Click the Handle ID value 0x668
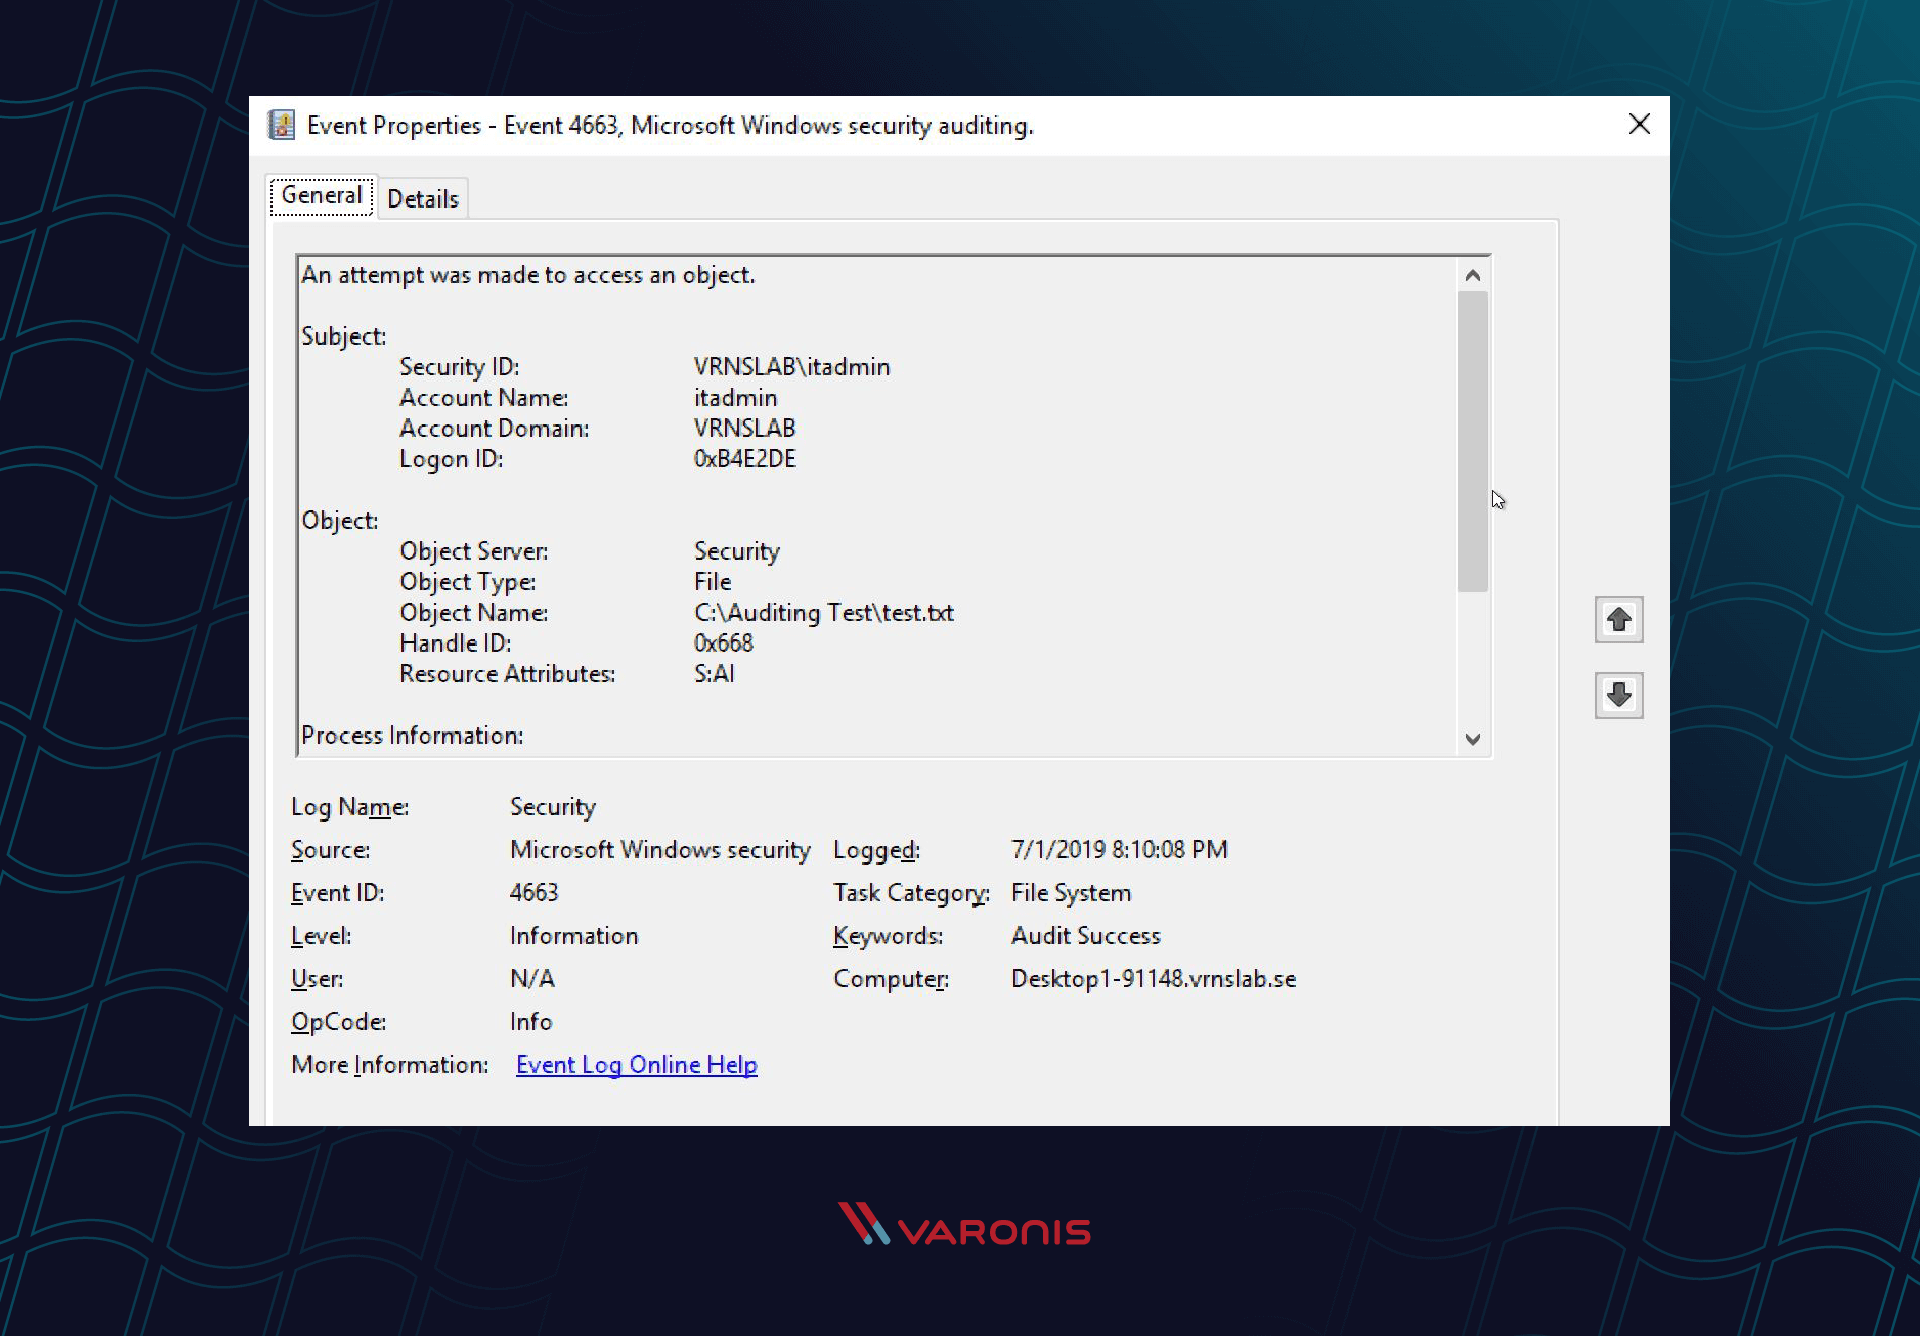1920x1336 pixels. click(x=723, y=643)
